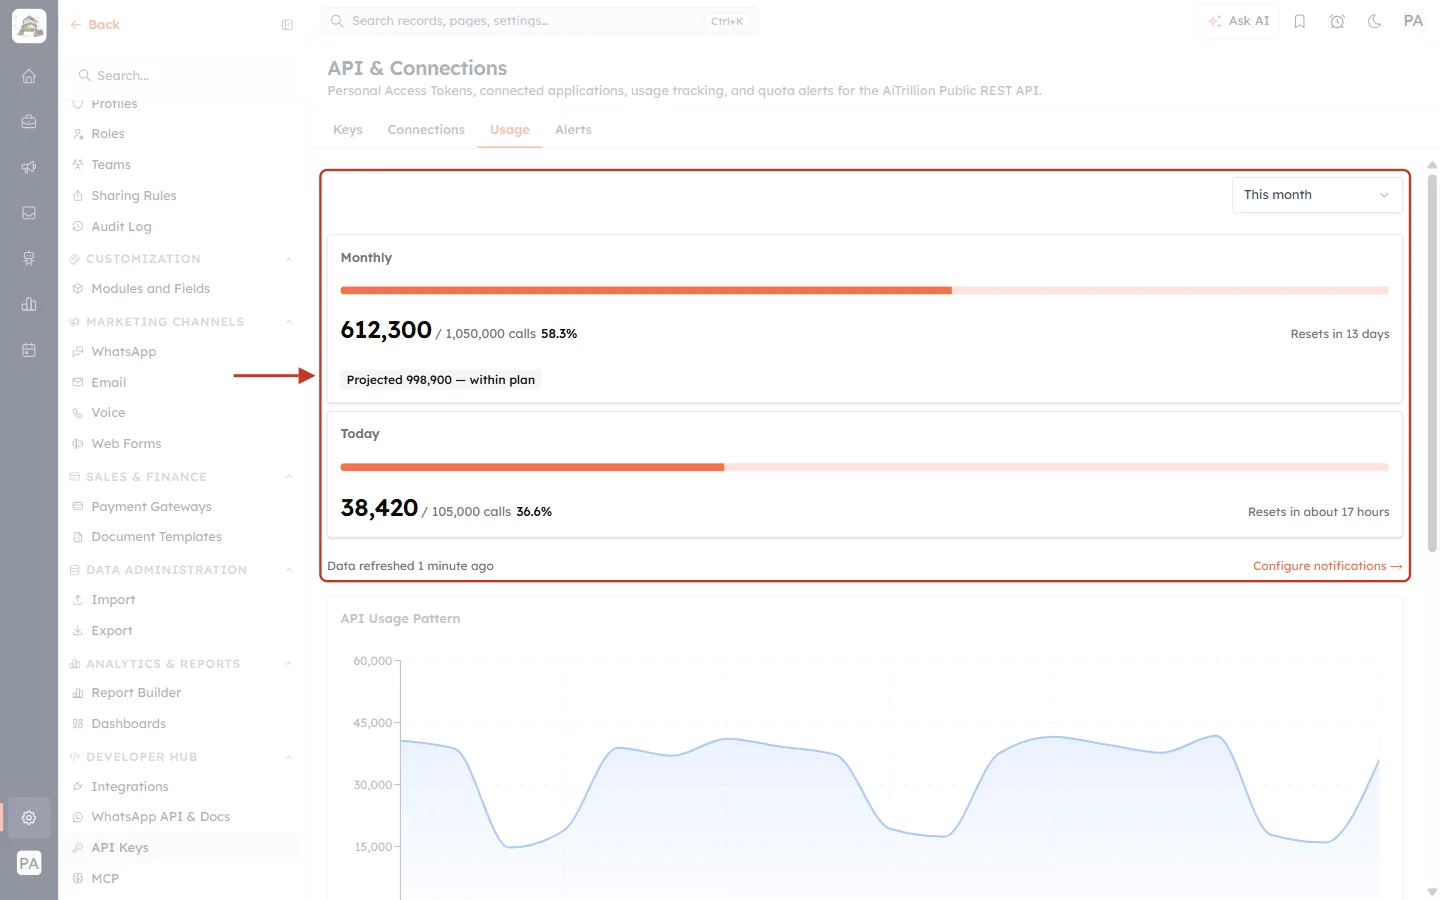The width and height of the screenshot is (1440, 900).
Task: Switch to the Connections tab
Action: click(426, 130)
